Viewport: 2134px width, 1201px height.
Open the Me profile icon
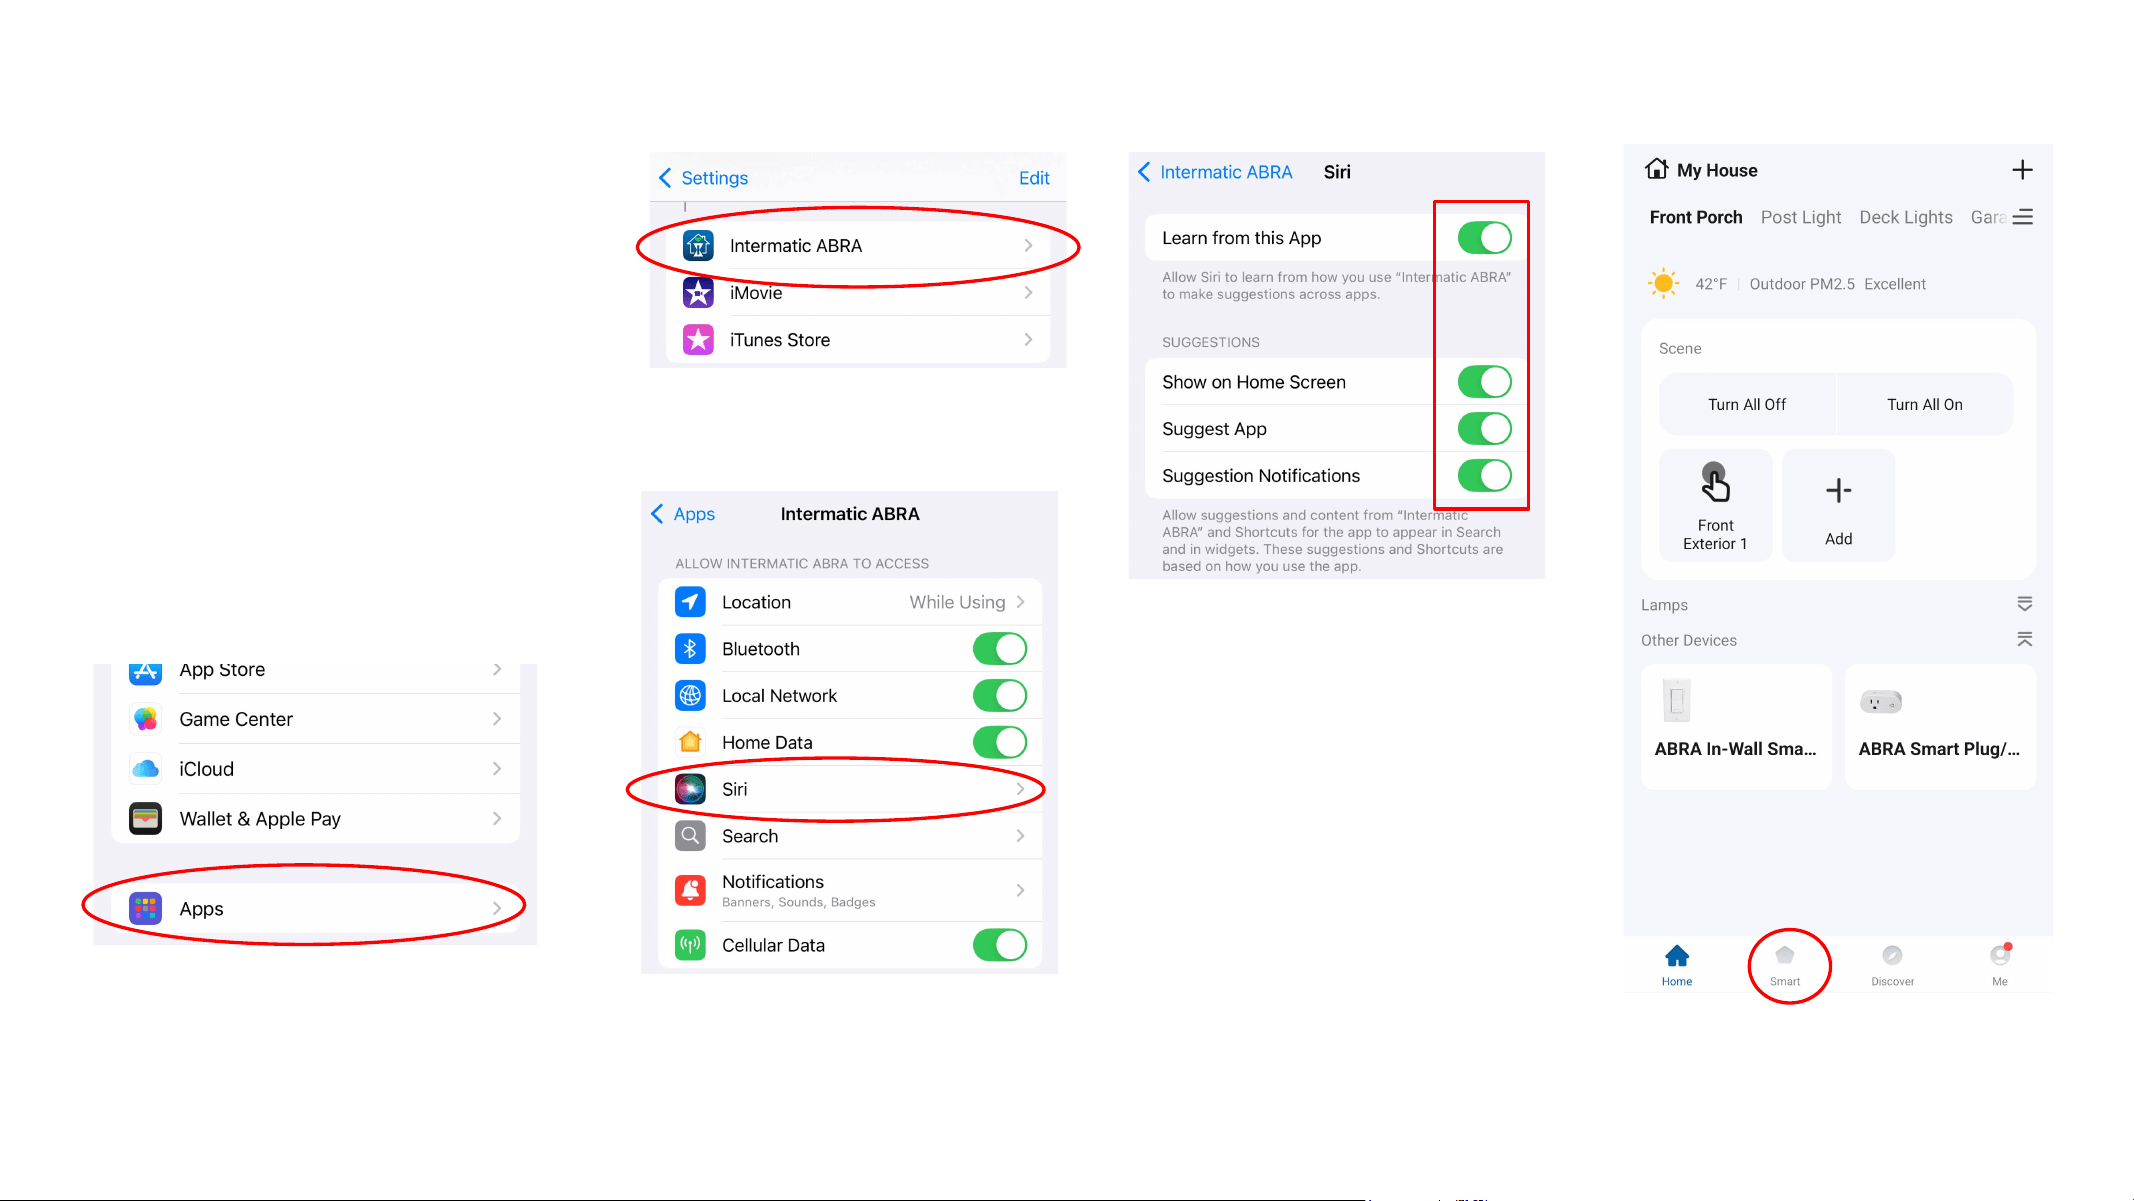pos(2000,955)
